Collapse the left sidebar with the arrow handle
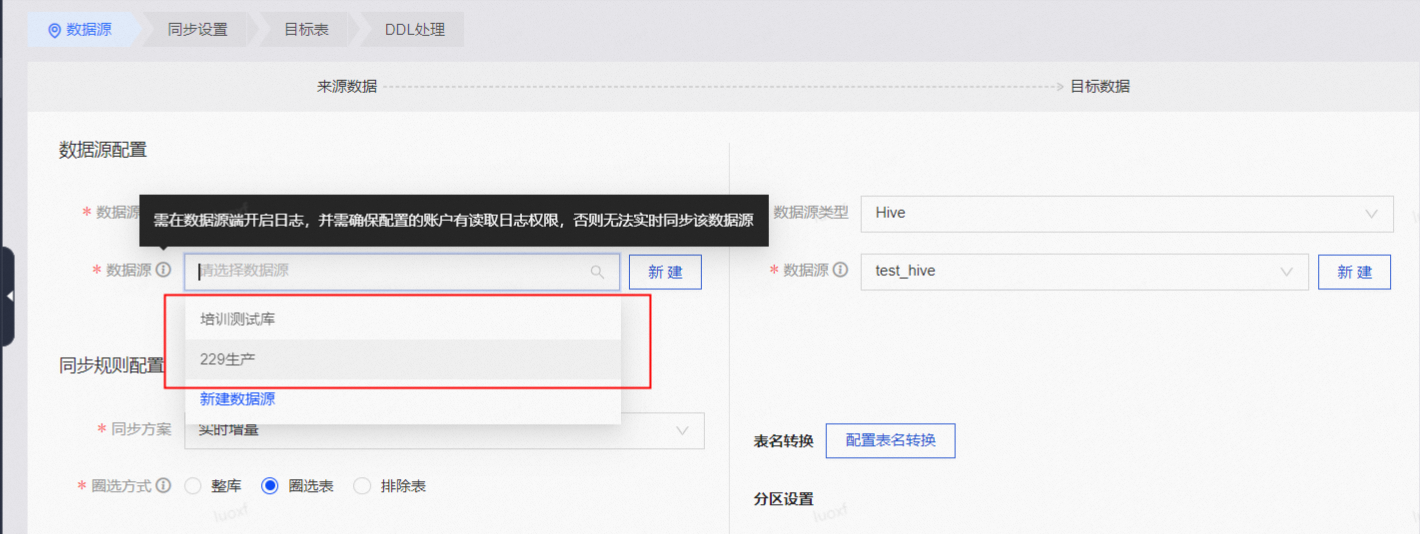The image size is (1420, 534). point(9,297)
